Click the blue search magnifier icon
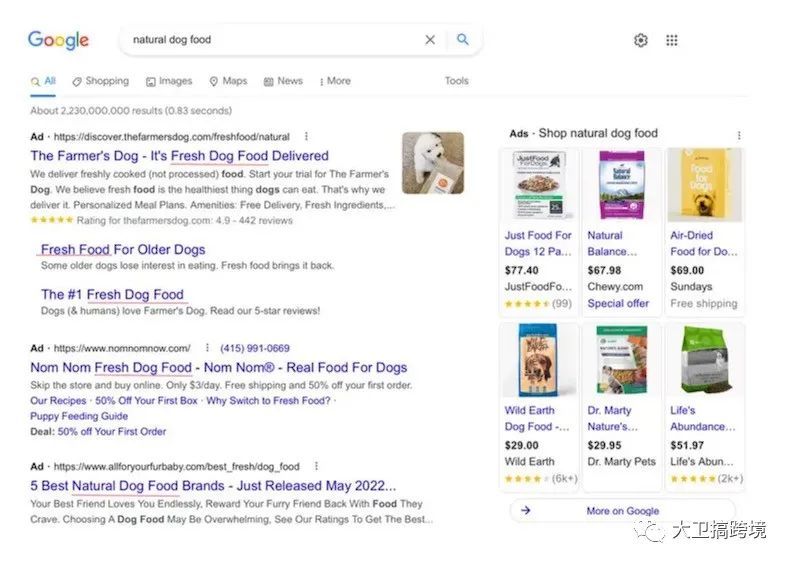Viewport: 792px width, 565px height. point(462,40)
